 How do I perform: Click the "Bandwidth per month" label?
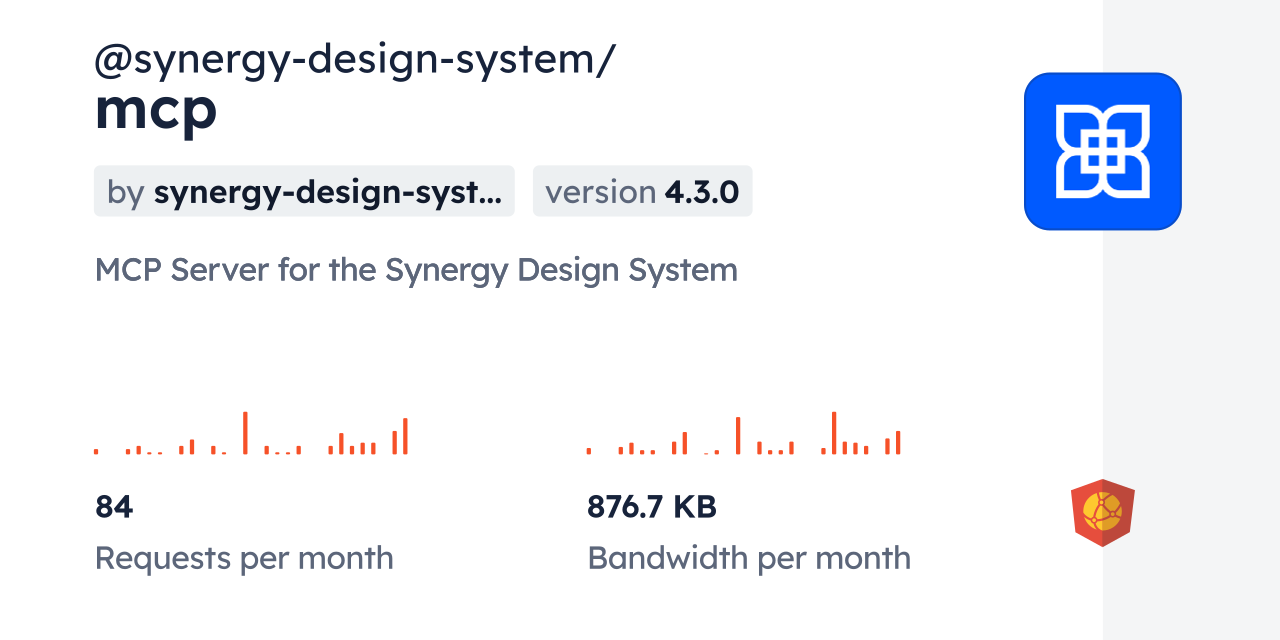[749, 558]
